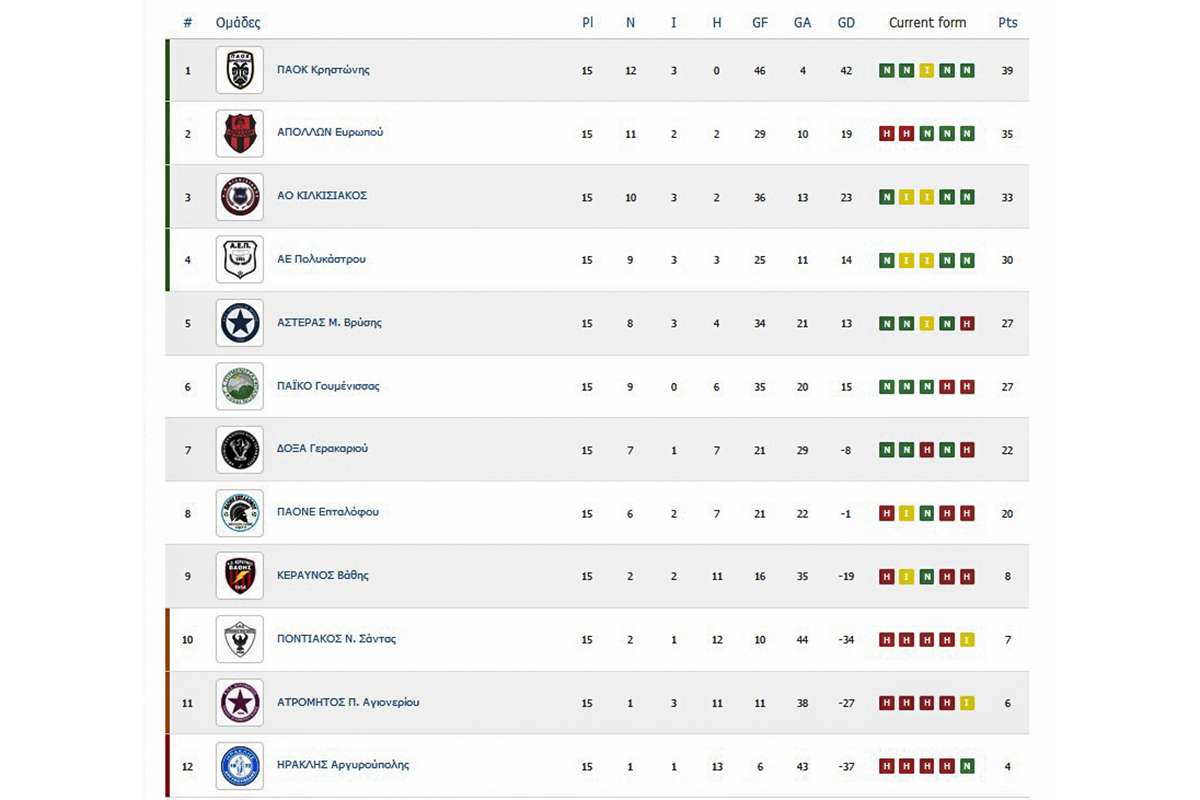Click the ΑΠΟΛΛΩΝ Ευρωπού red-black crest
Viewport: 1200px width, 800px height.
coord(240,133)
